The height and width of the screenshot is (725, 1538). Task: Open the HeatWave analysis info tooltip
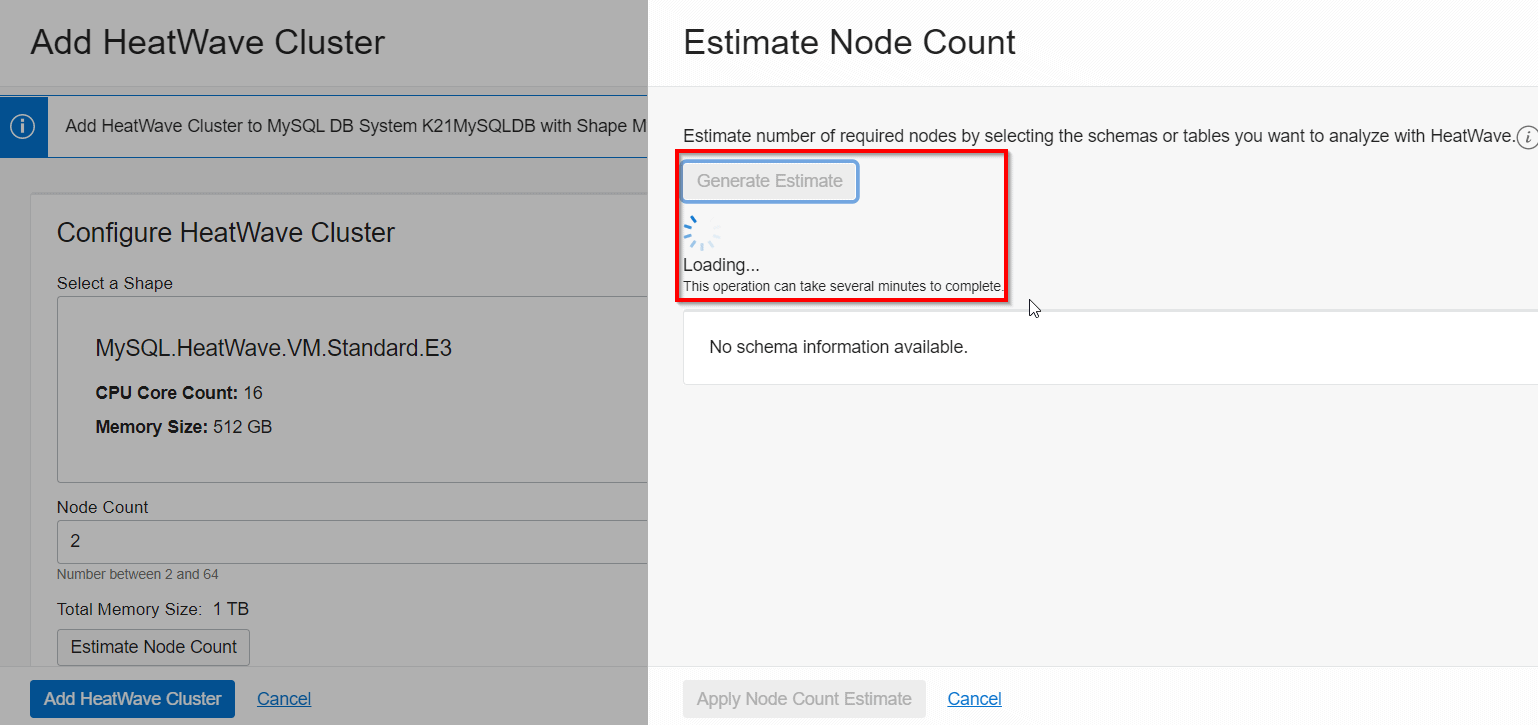coord(1527,138)
